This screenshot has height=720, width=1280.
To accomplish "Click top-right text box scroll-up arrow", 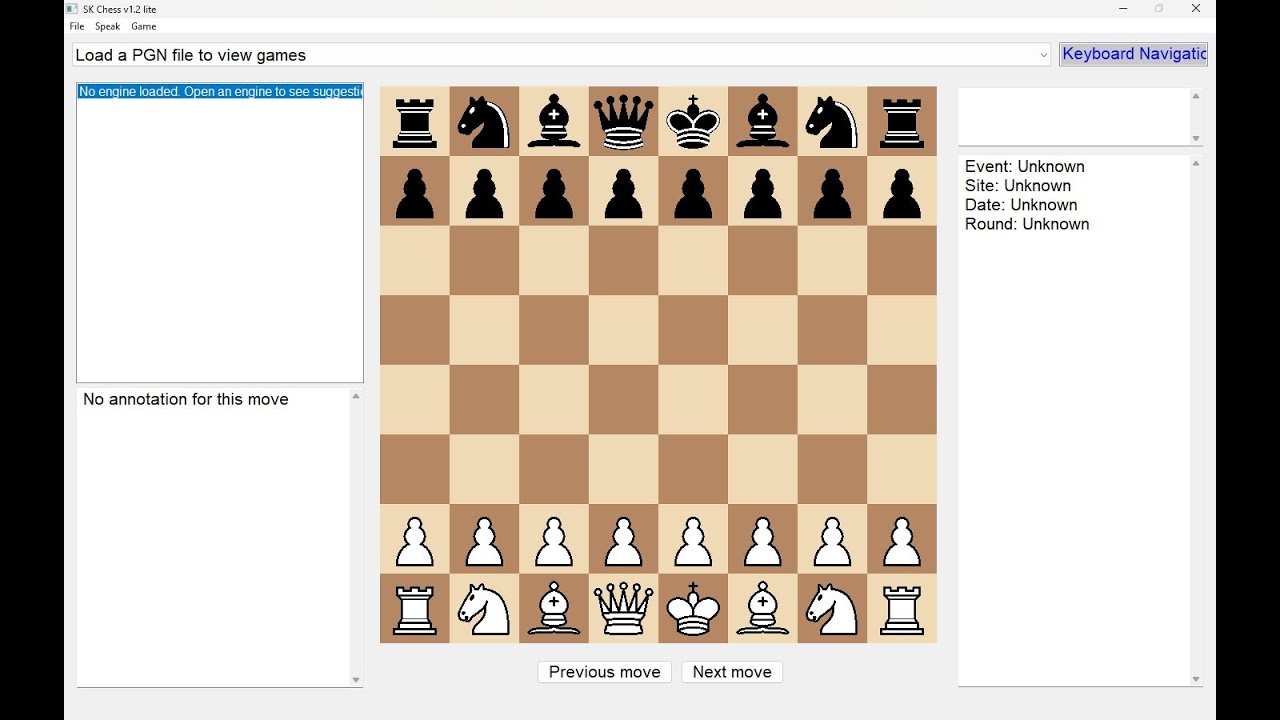I will [x=1196, y=96].
